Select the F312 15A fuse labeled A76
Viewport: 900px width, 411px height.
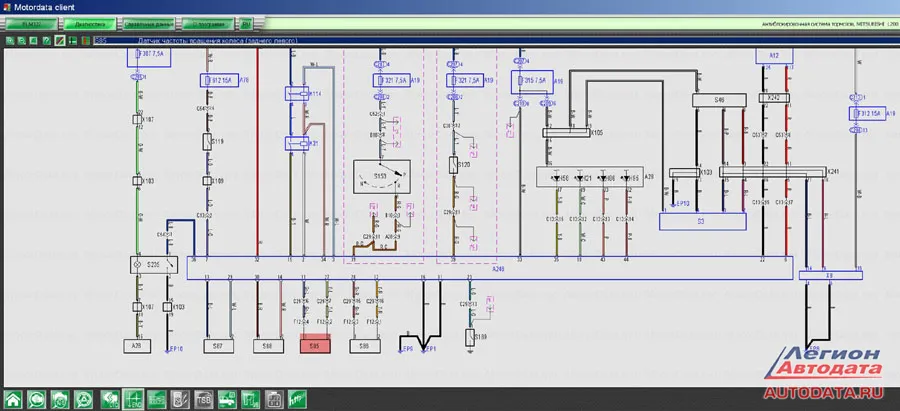pos(219,80)
